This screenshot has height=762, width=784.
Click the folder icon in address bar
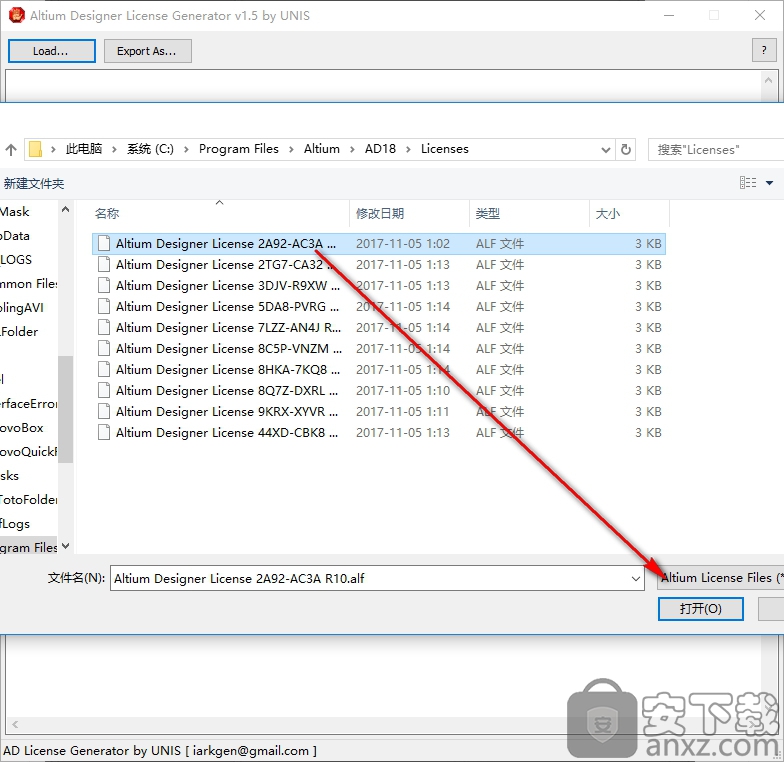coord(36,149)
